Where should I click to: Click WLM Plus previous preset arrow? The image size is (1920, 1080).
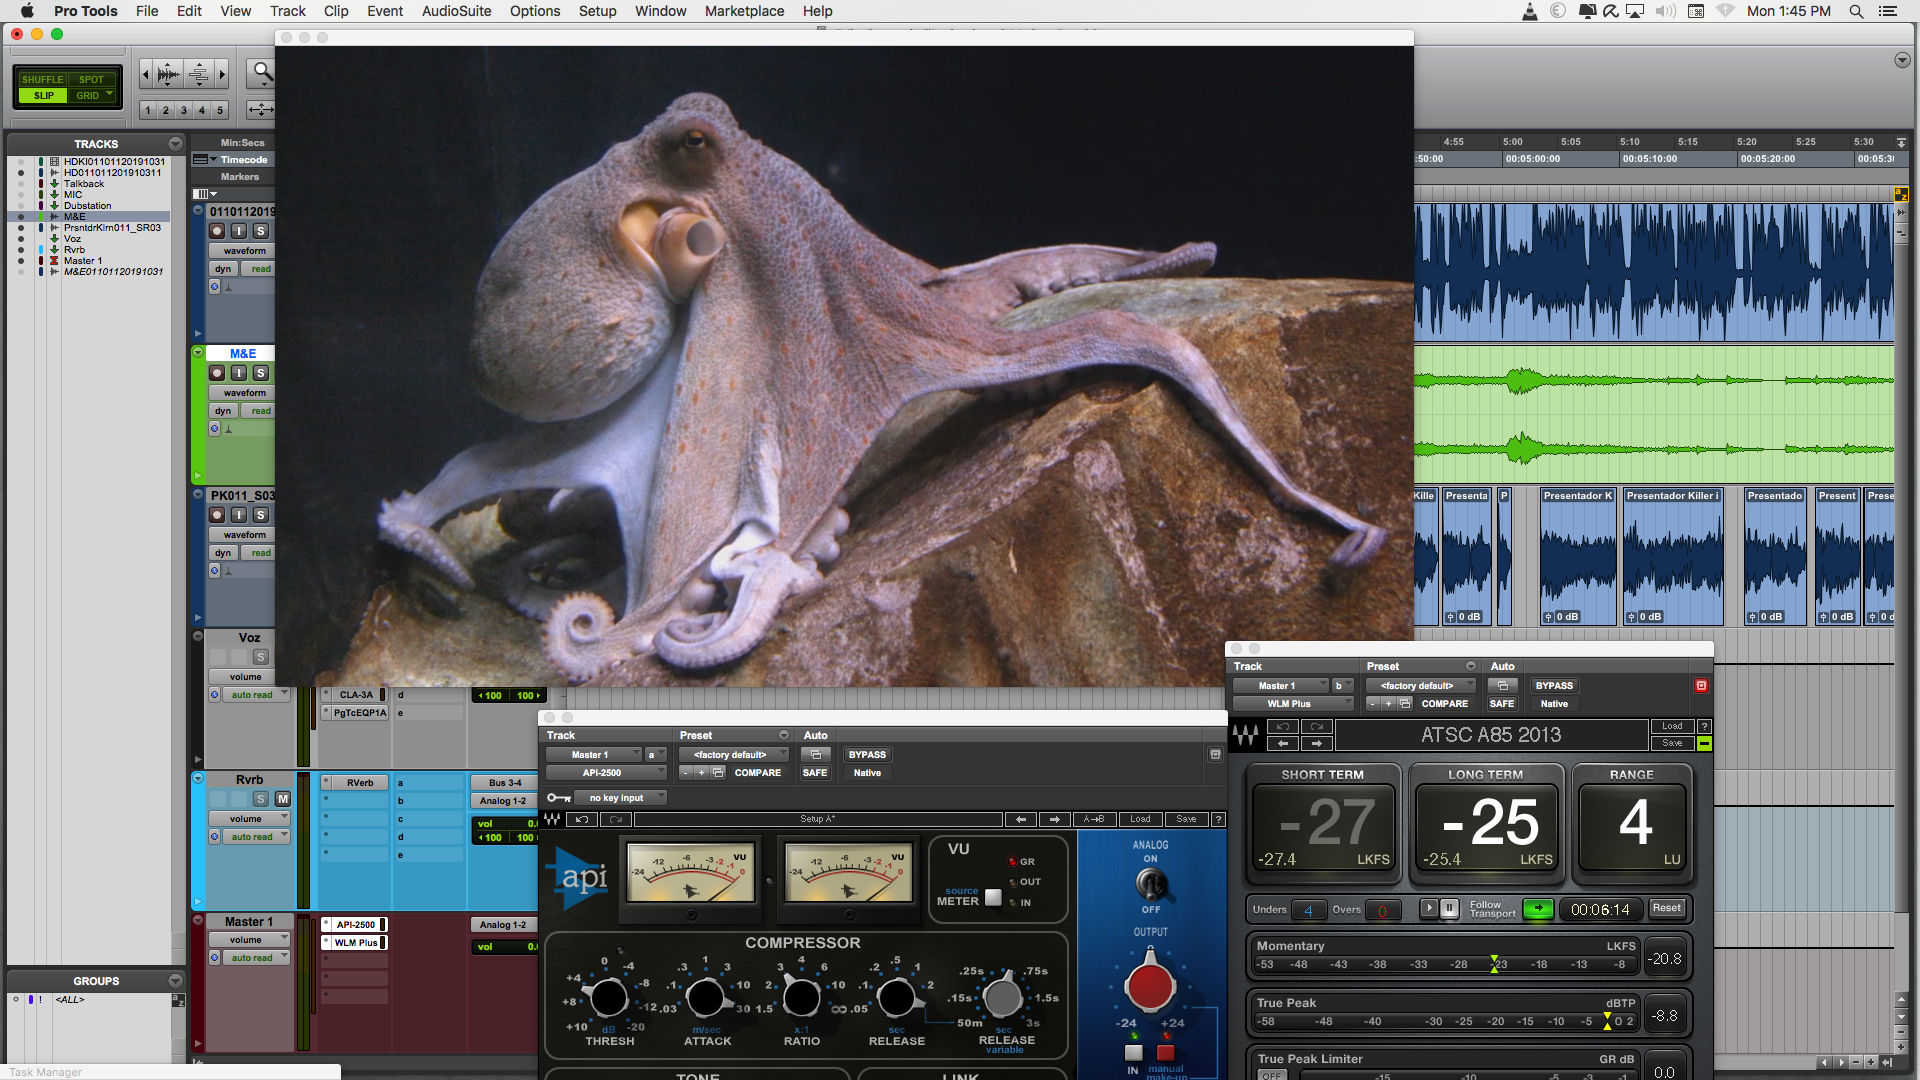pyautogui.click(x=1283, y=744)
